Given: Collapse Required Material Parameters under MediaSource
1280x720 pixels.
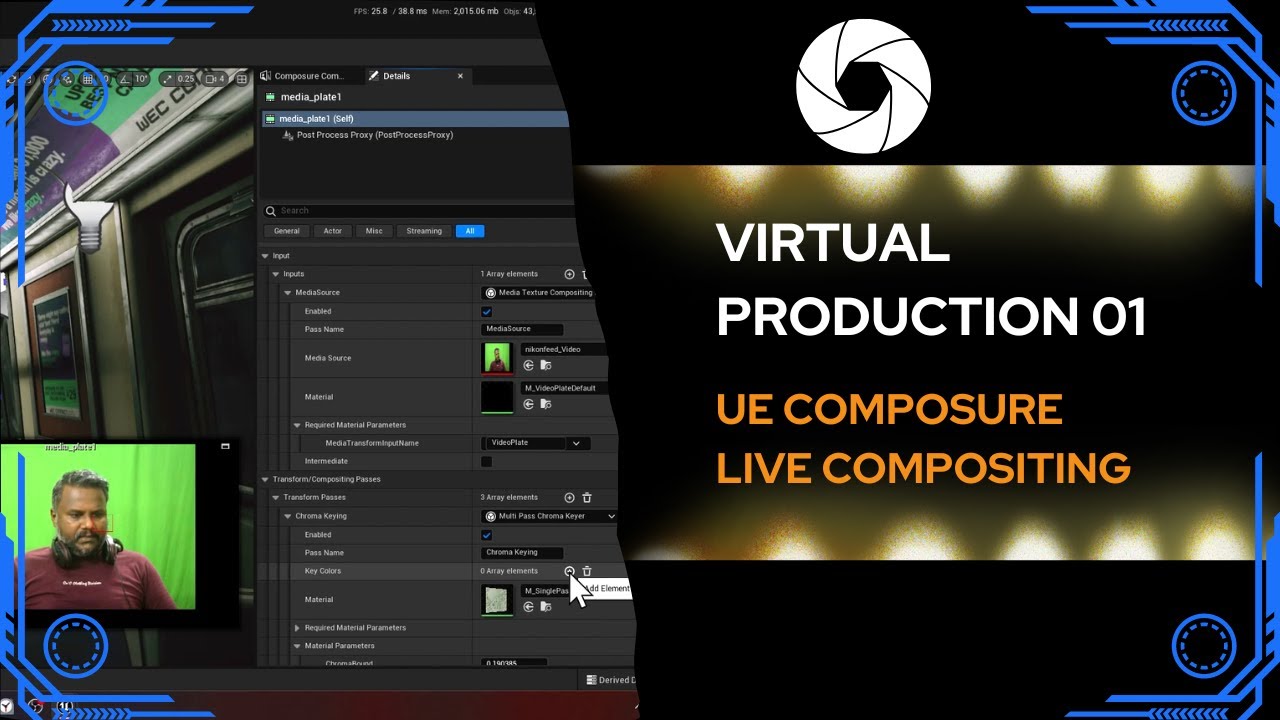Looking at the screenshot, I should coord(297,425).
